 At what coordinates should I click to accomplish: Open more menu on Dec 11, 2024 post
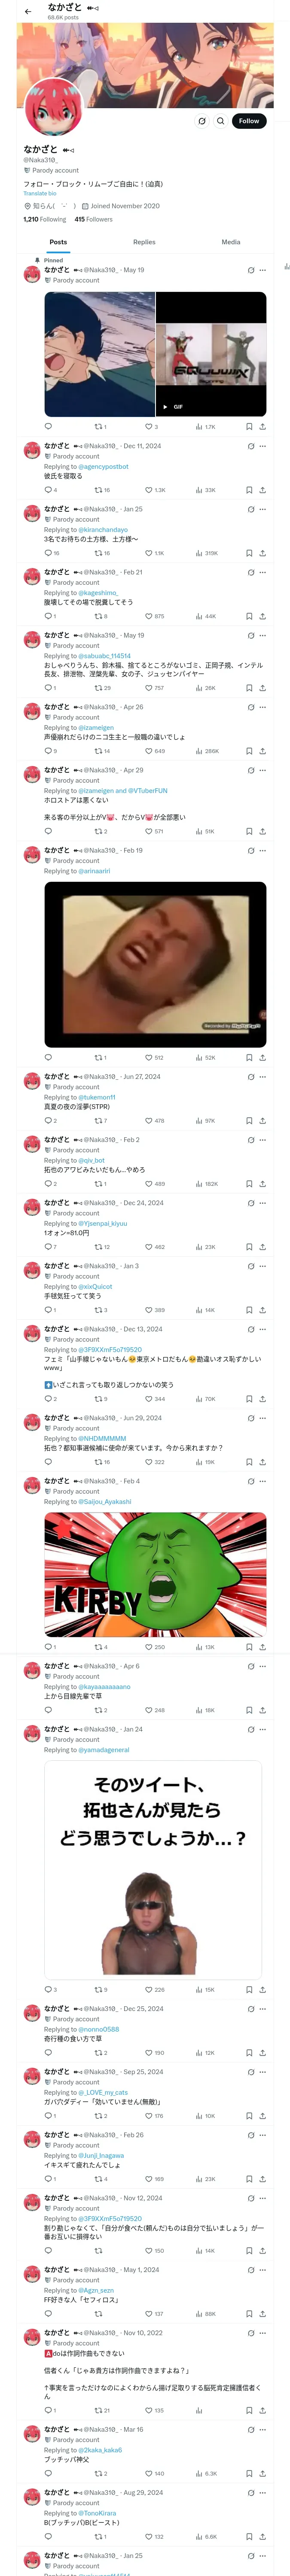pyautogui.click(x=263, y=446)
